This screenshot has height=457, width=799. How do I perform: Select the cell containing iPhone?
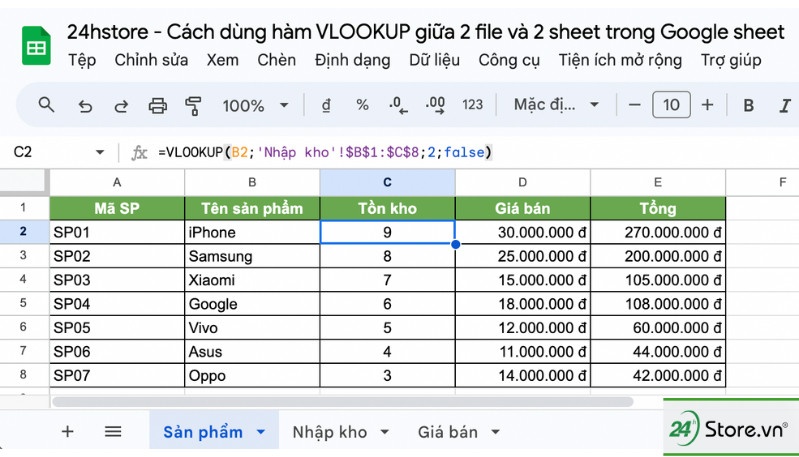pyautogui.click(x=252, y=232)
